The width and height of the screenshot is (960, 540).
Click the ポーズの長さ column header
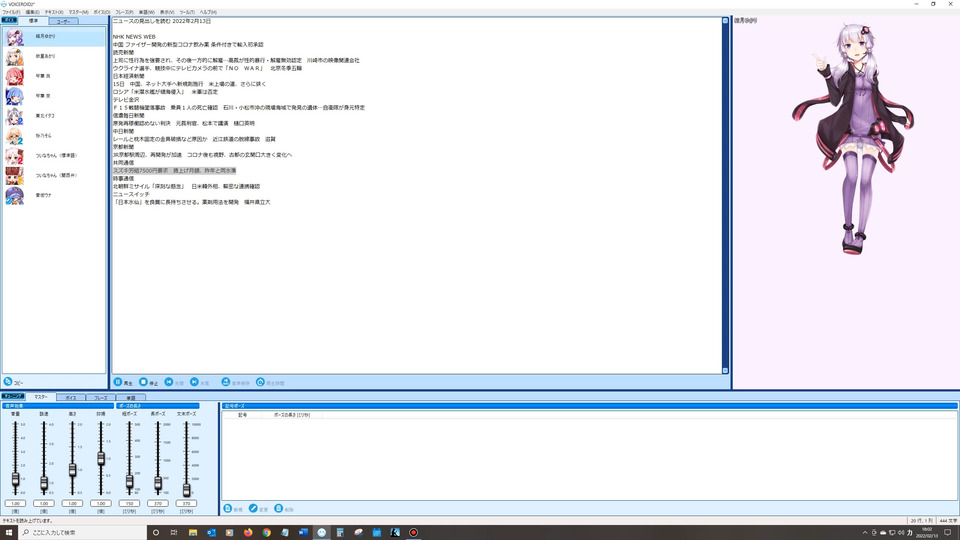tap(292, 415)
